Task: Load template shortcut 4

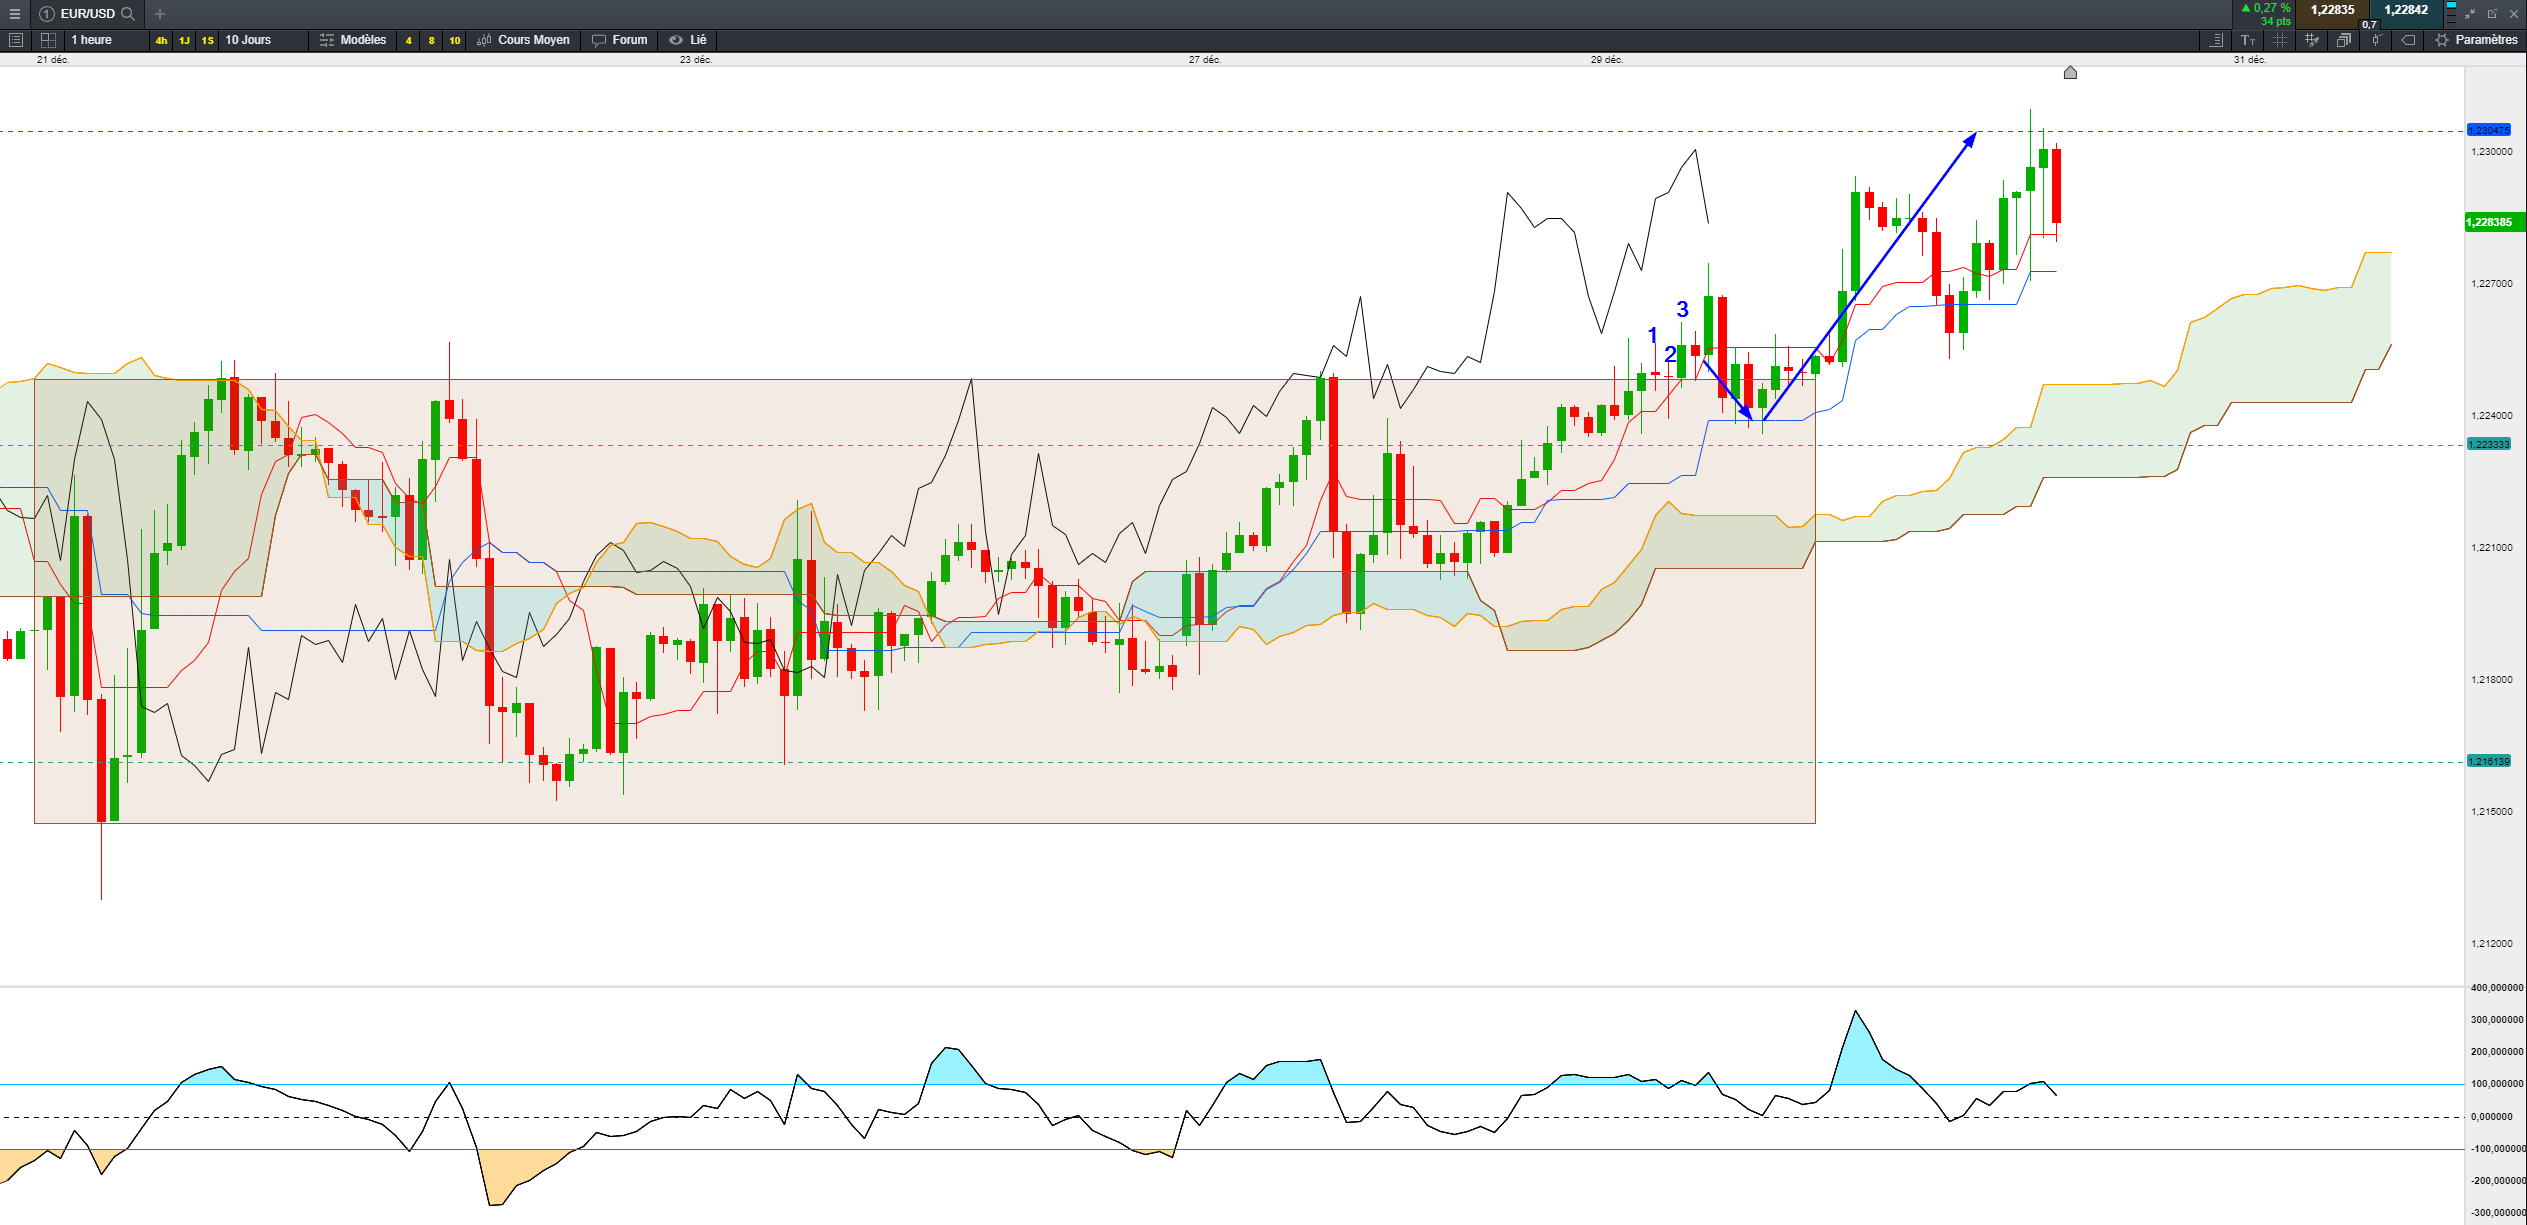Action: point(408,40)
